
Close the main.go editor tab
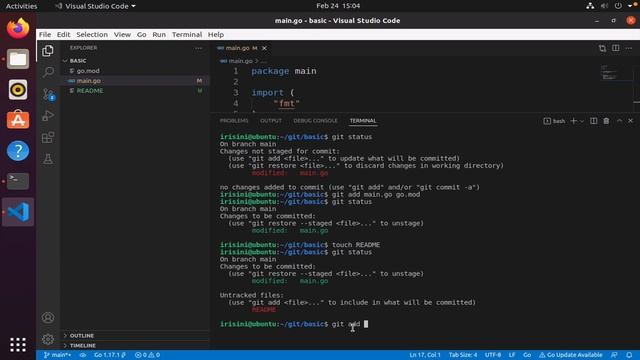[x=264, y=48]
